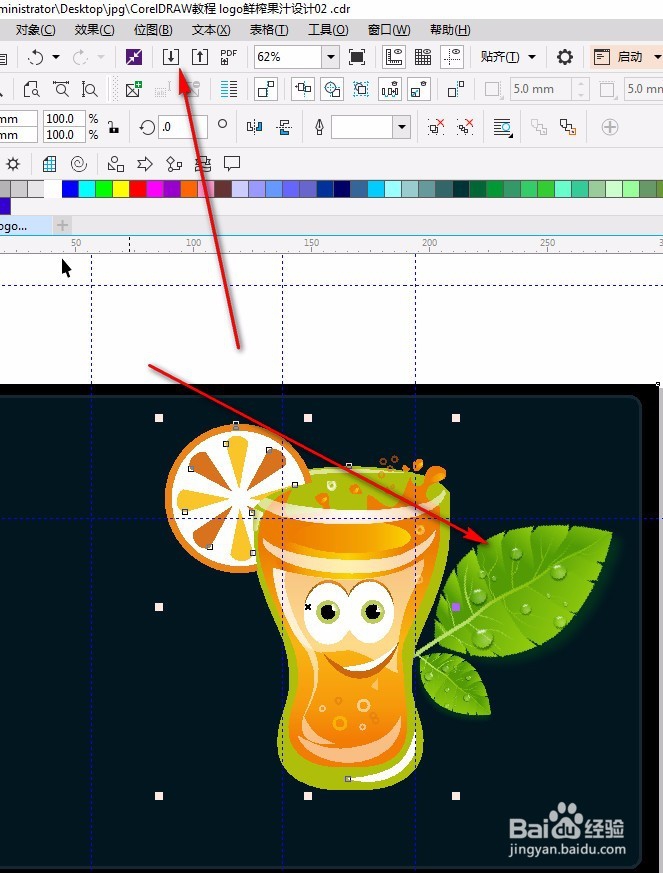This screenshot has width=663, height=873.
Task: Click the Mirror Horizontally icon
Action: click(x=254, y=127)
